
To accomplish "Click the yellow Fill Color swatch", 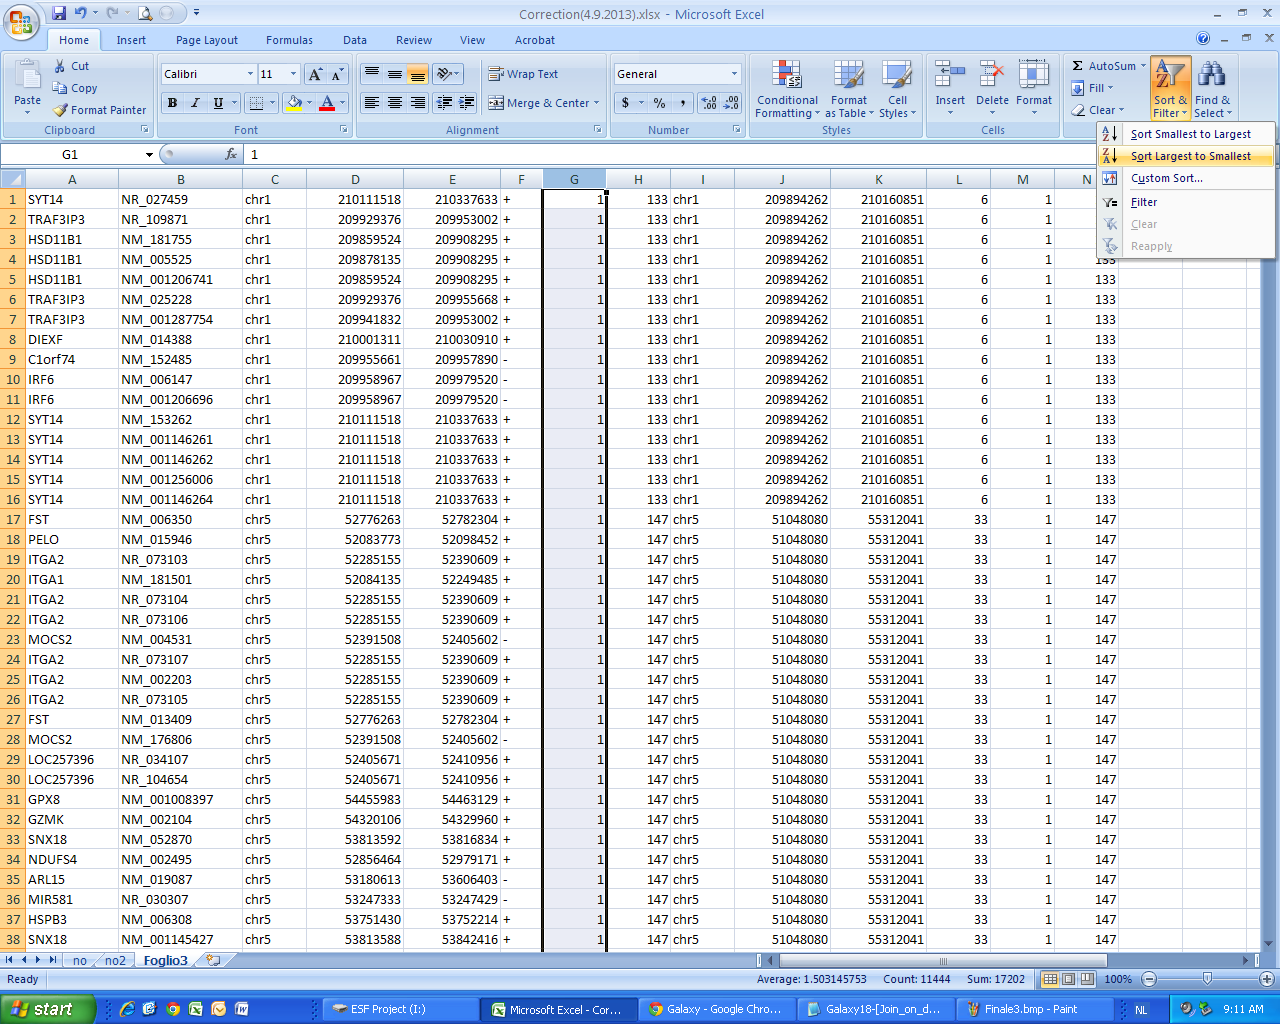I will [x=294, y=103].
